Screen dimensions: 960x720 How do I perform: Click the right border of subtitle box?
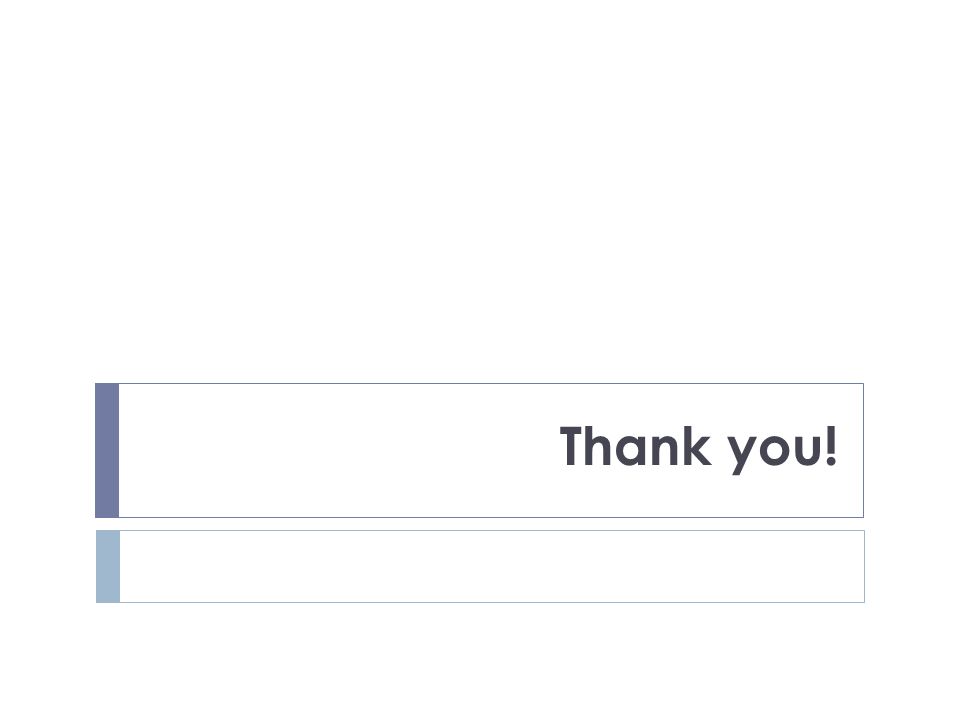point(864,566)
